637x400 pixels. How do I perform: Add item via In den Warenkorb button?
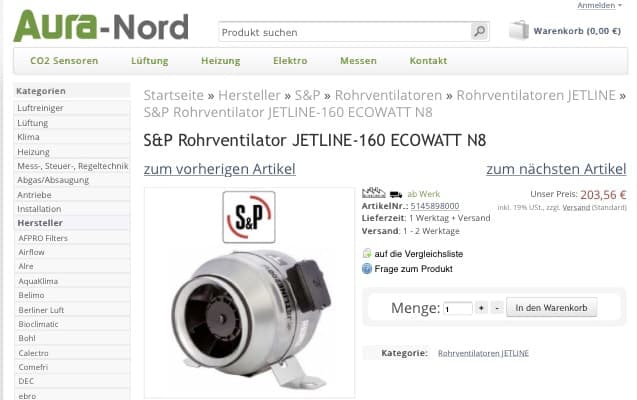click(x=551, y=308)
